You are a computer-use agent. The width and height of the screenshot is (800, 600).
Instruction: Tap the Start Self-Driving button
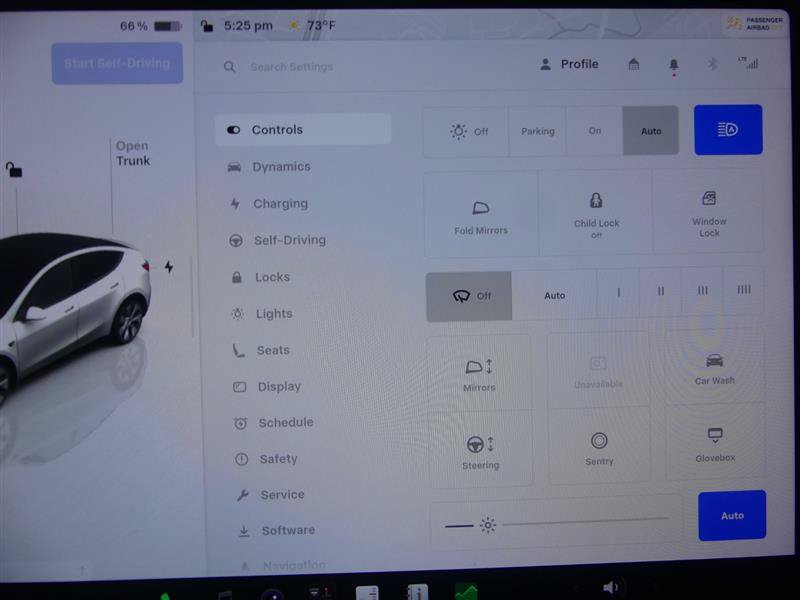(x=117, y=63)
